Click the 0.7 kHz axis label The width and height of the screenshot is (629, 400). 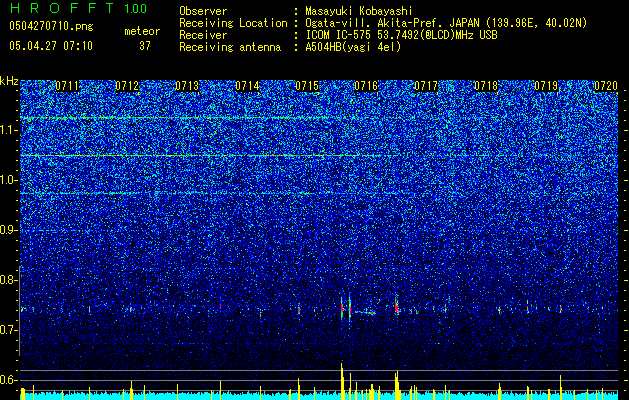(9, 330)
